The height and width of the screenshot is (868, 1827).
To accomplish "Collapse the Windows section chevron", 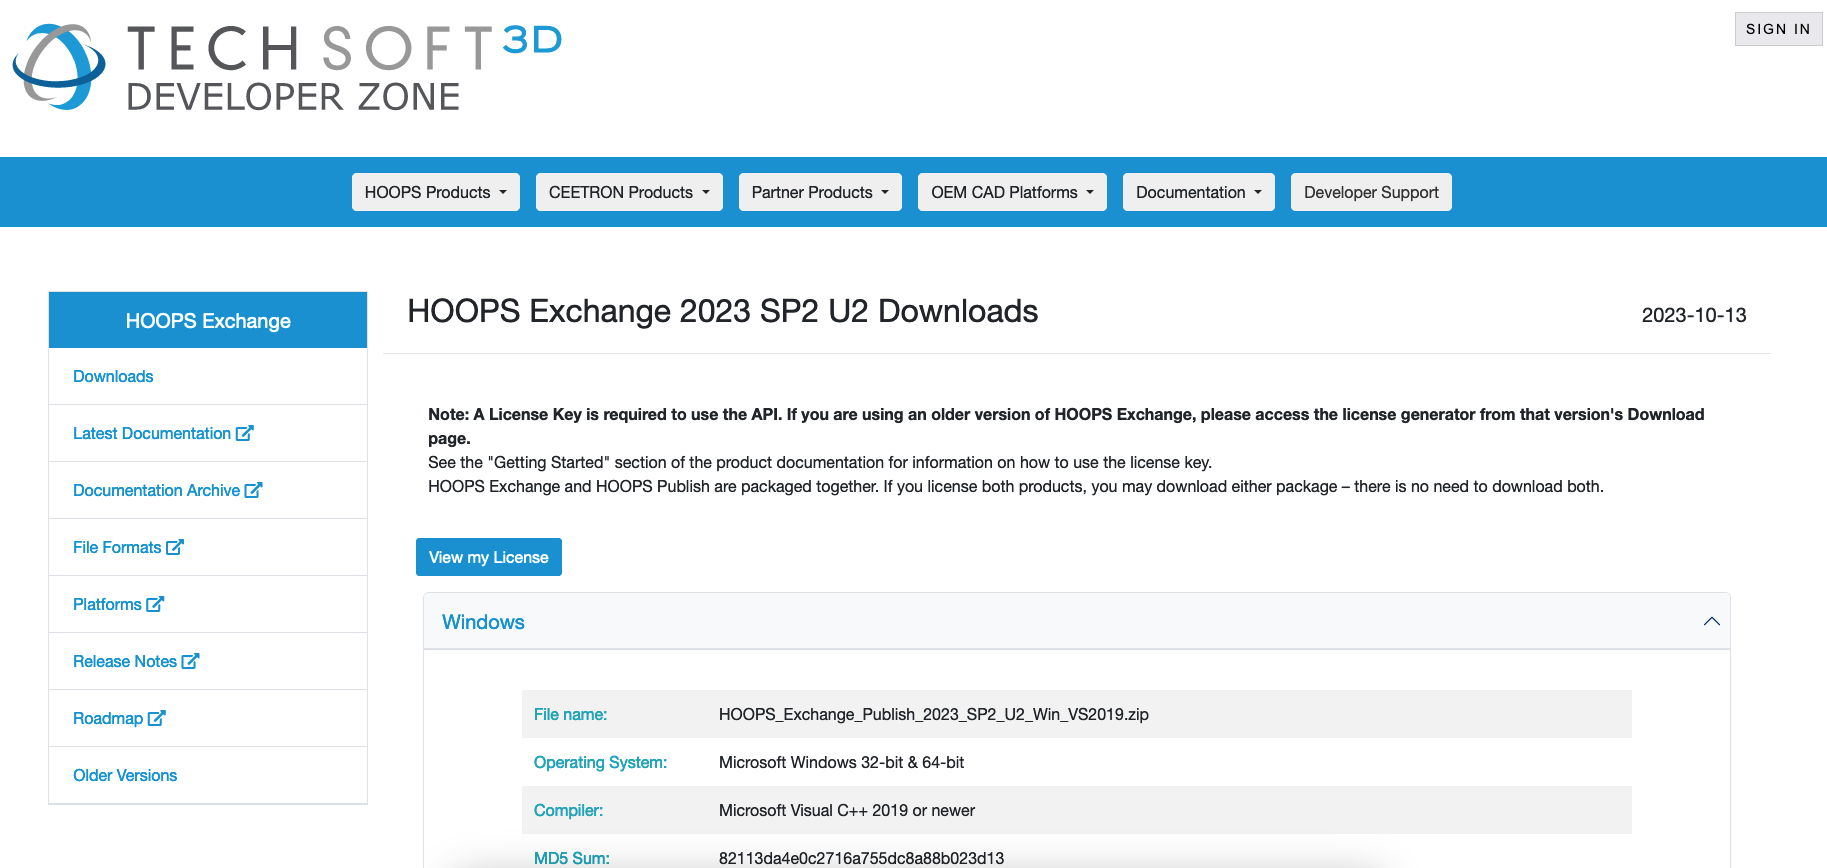I will (1711, 621).
